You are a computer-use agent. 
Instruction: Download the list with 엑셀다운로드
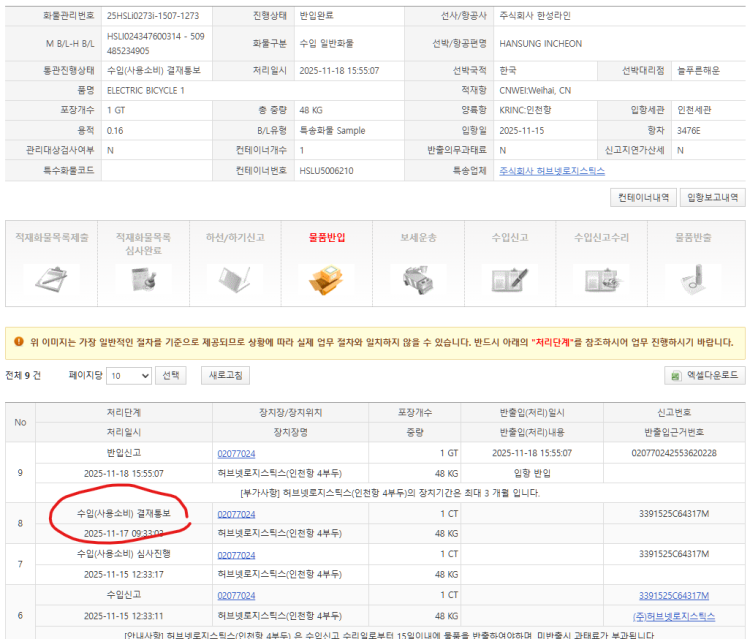(x=704, y=376)
